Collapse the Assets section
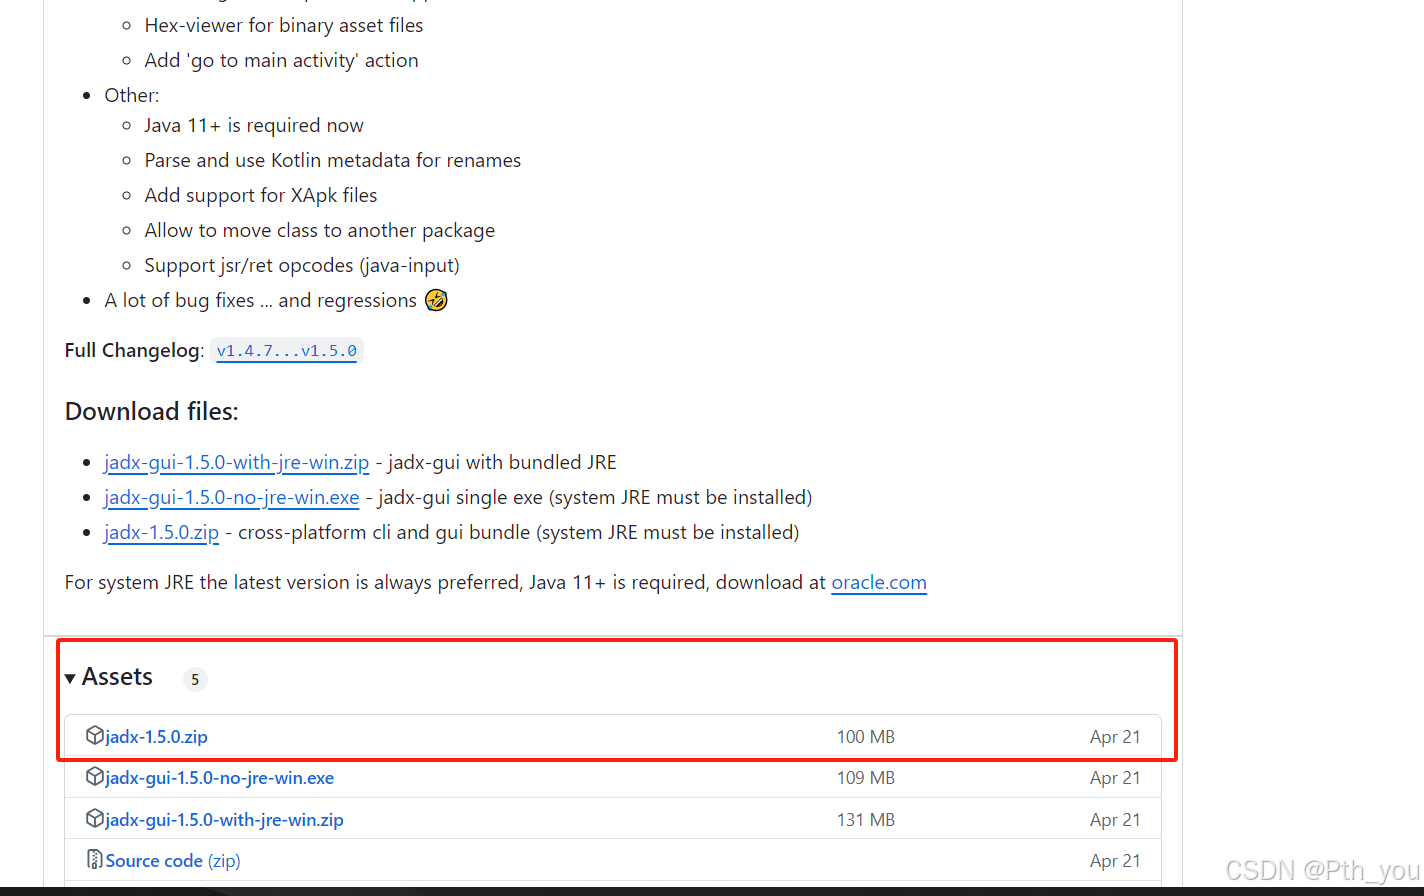This screenshot has width=1424, height=896. pos(117,677)
